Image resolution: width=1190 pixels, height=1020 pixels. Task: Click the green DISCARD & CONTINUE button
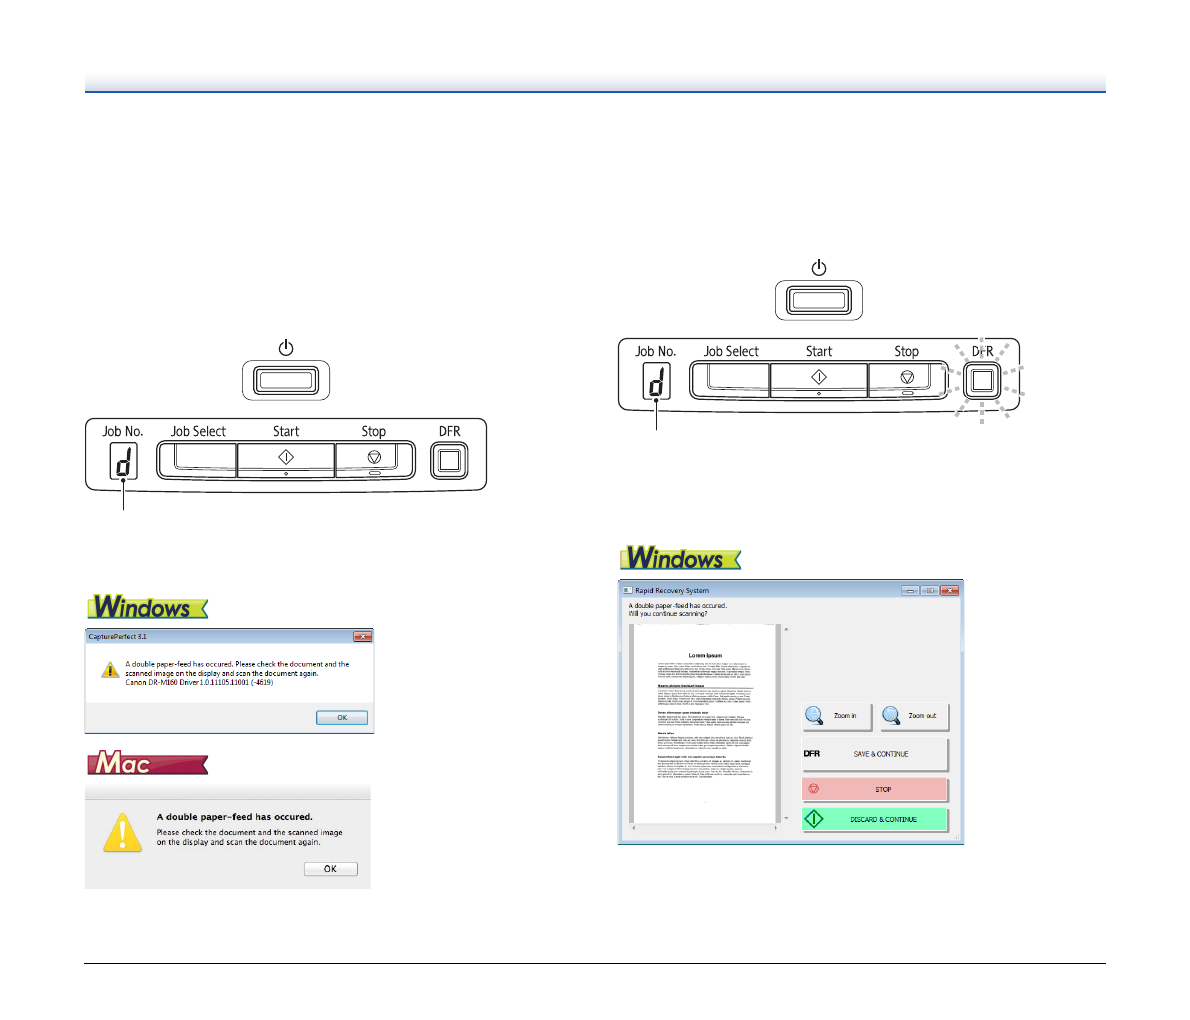[874, 819]
